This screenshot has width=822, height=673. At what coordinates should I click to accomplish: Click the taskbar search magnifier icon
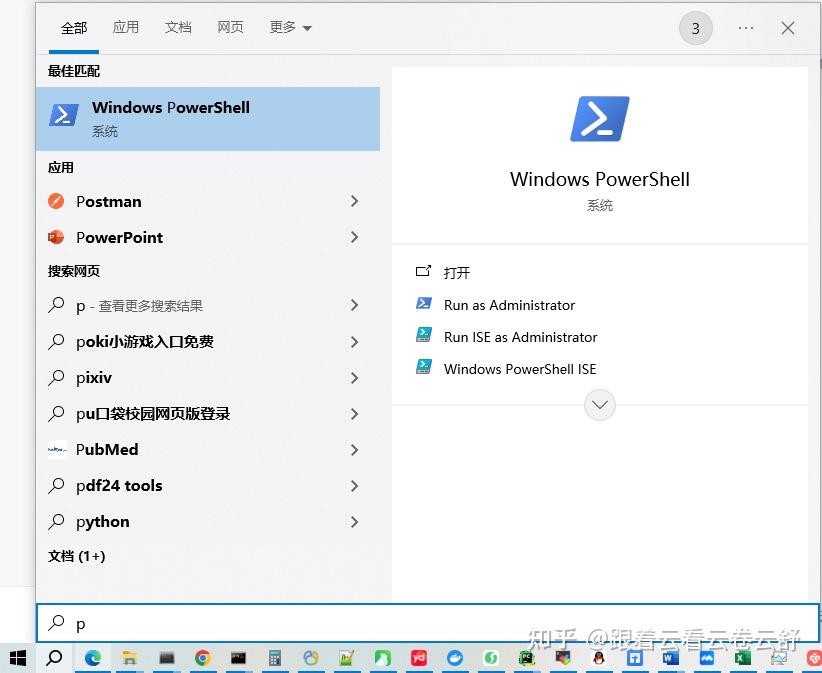click(x=54, y=657)
